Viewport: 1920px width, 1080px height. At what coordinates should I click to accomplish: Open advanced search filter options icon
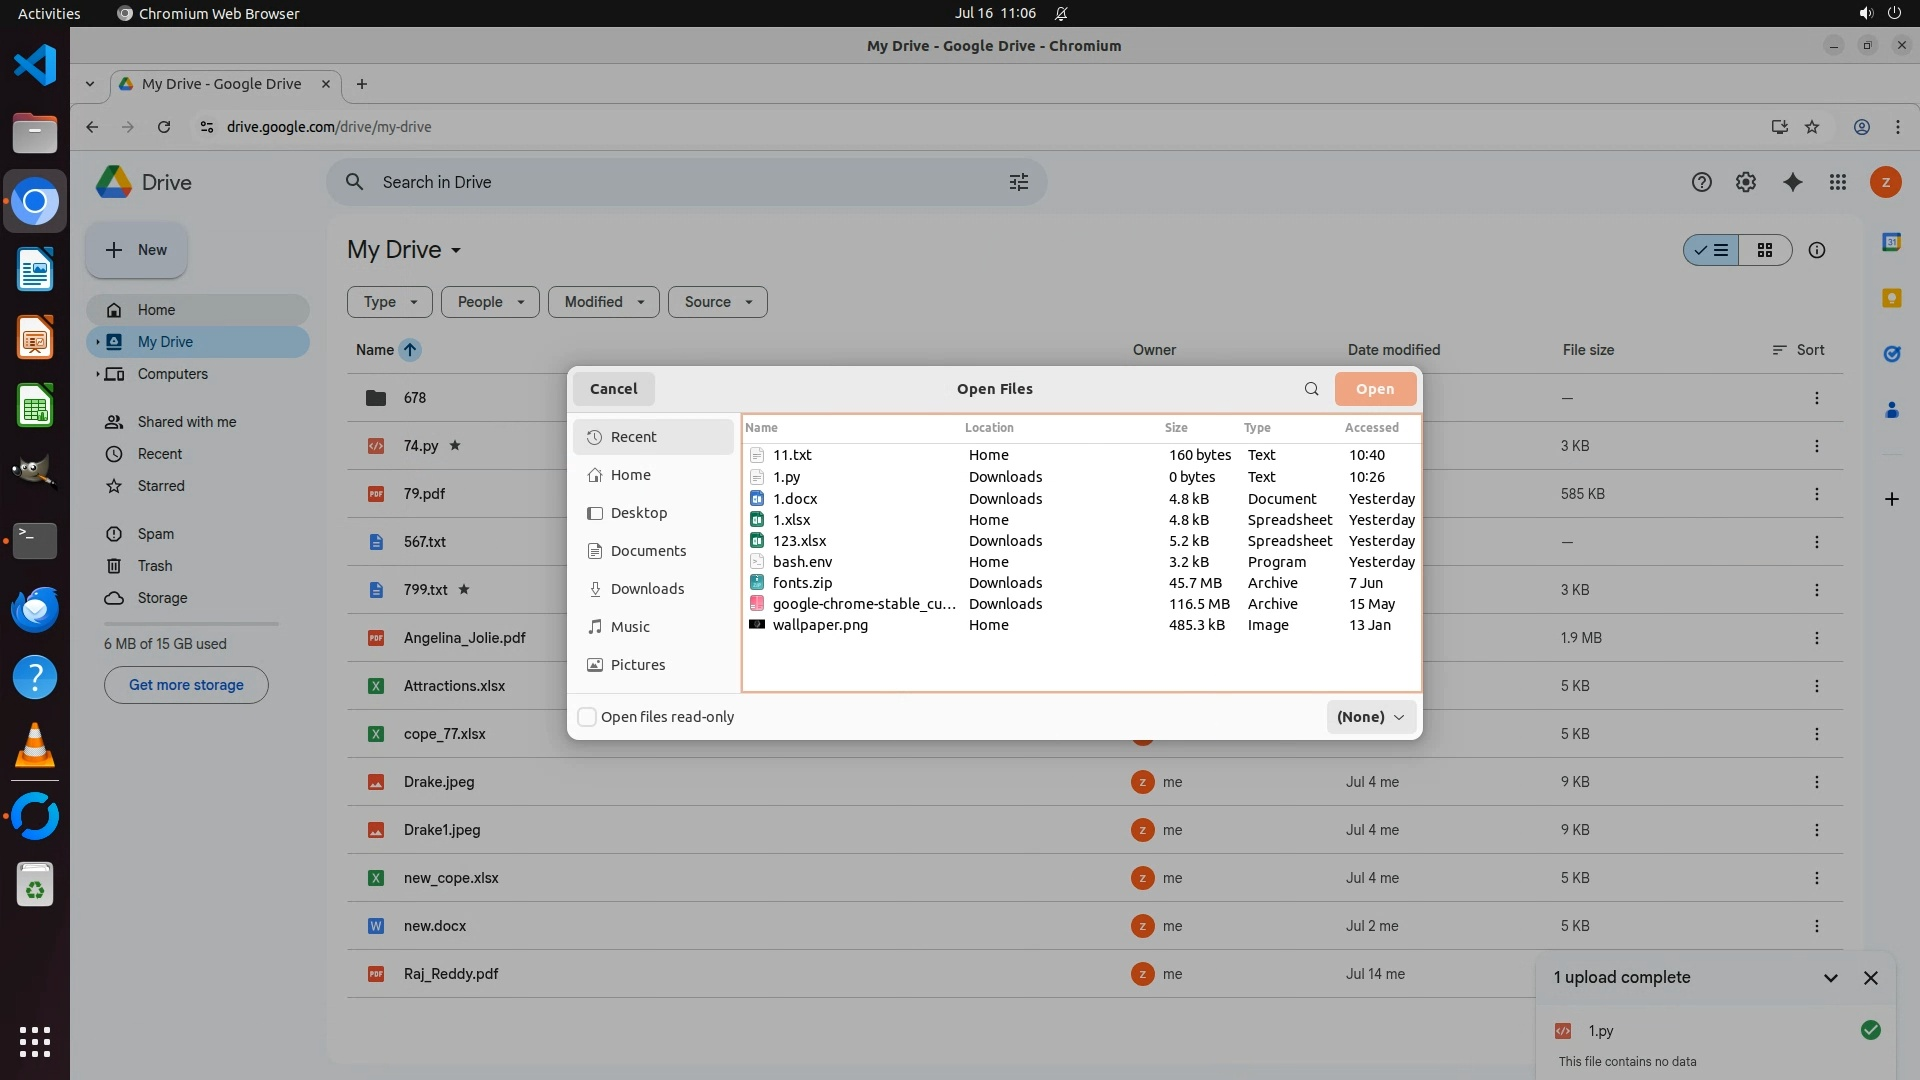[x=1018, y=182]
